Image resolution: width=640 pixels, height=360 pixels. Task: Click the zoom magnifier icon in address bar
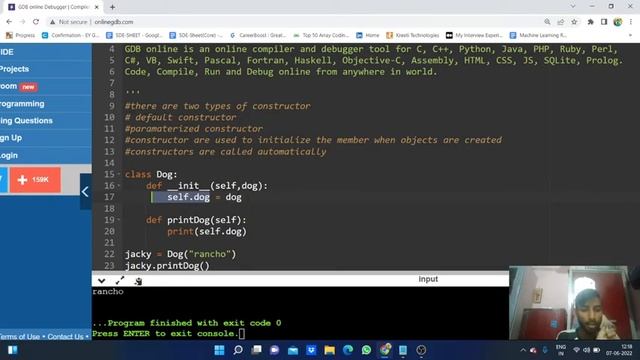point(547,22)
